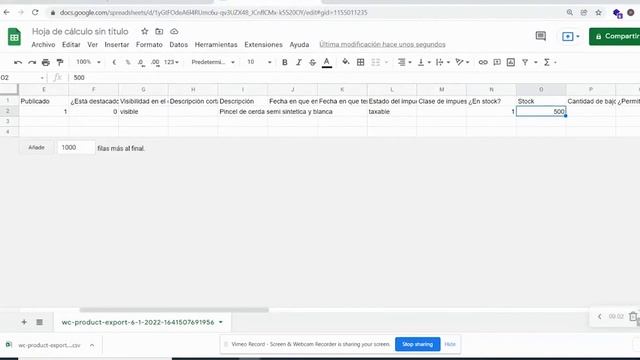640x360 pixels.
Task: Click the rows count input field
Action: (x=76, y=147)
